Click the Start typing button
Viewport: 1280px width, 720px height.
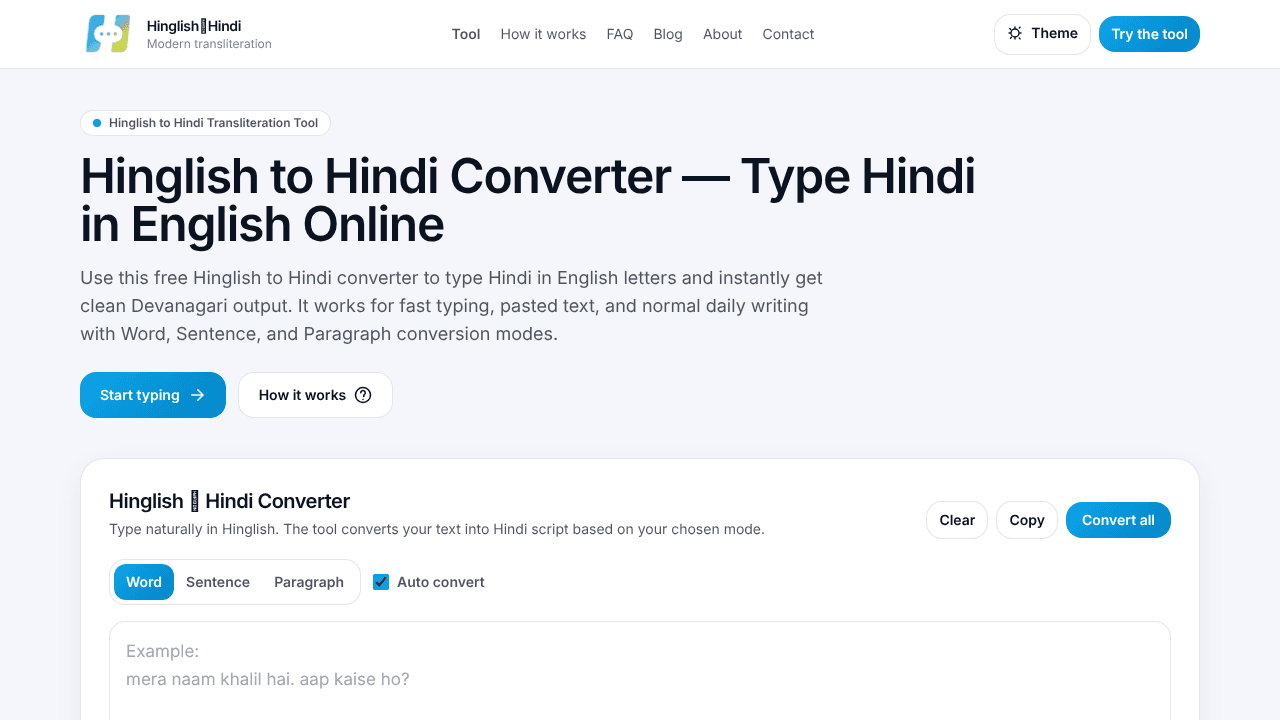(153, 395)
